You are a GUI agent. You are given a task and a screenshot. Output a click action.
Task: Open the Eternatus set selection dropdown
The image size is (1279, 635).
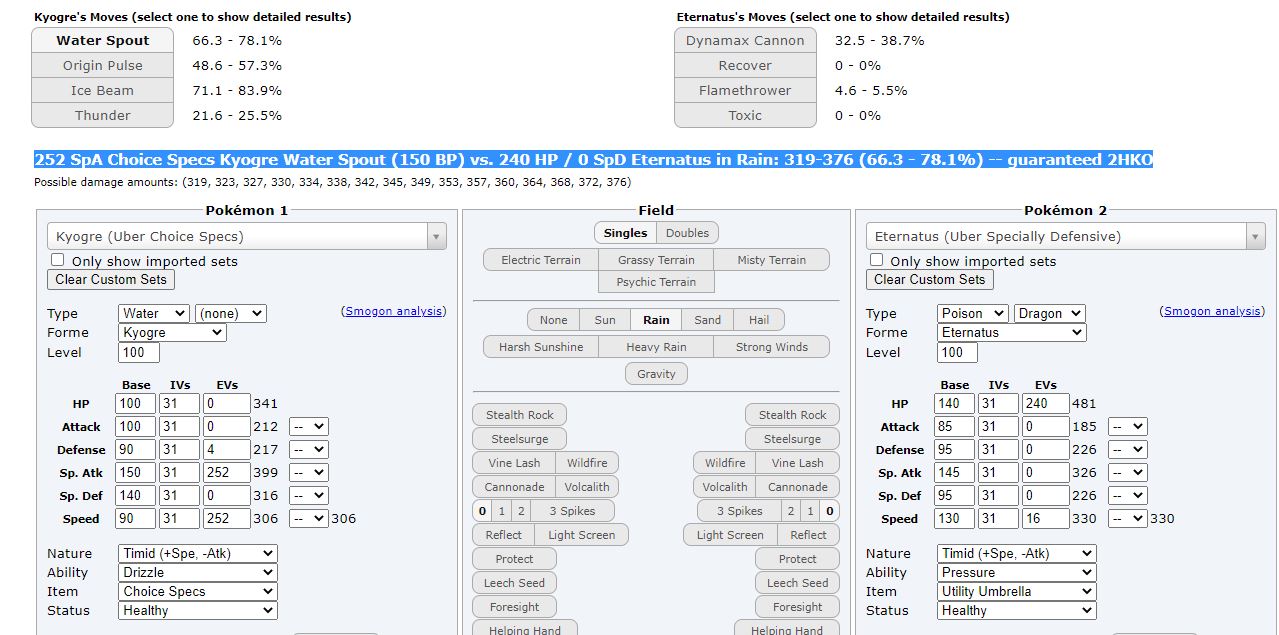pyautogui.click(x=1066, y=236)
